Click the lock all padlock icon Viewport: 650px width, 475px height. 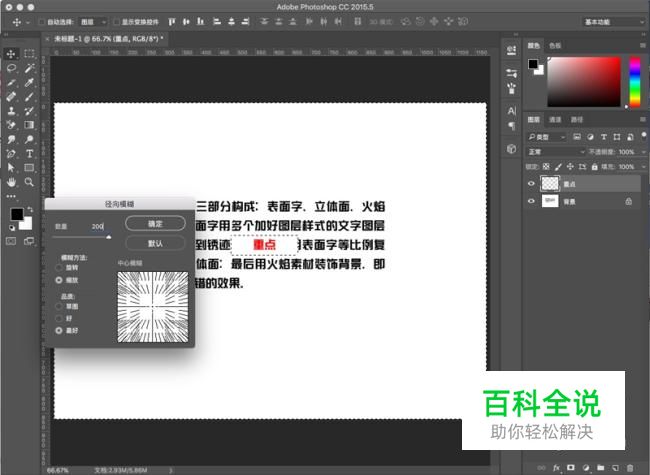(594, 167)
